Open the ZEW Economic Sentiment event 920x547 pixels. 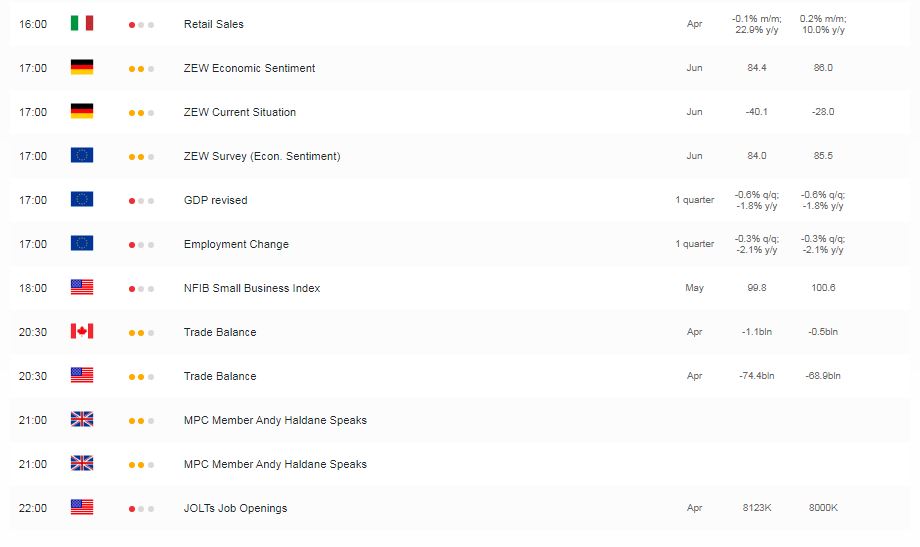[249, 68]
